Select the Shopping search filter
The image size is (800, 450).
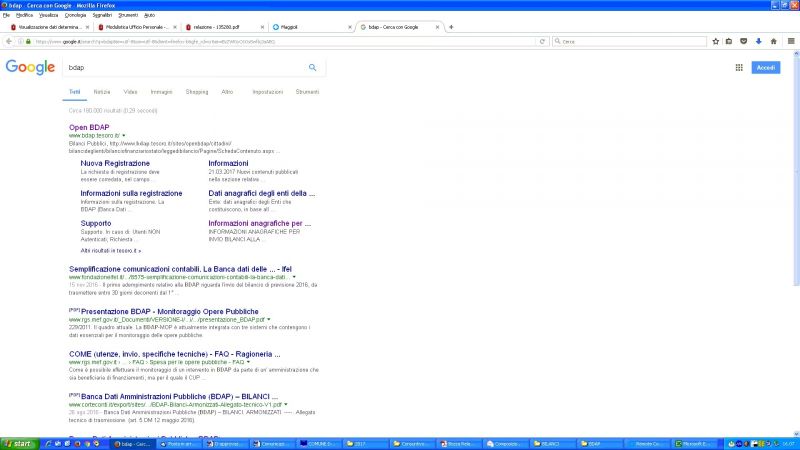click(x=197, y=92)
